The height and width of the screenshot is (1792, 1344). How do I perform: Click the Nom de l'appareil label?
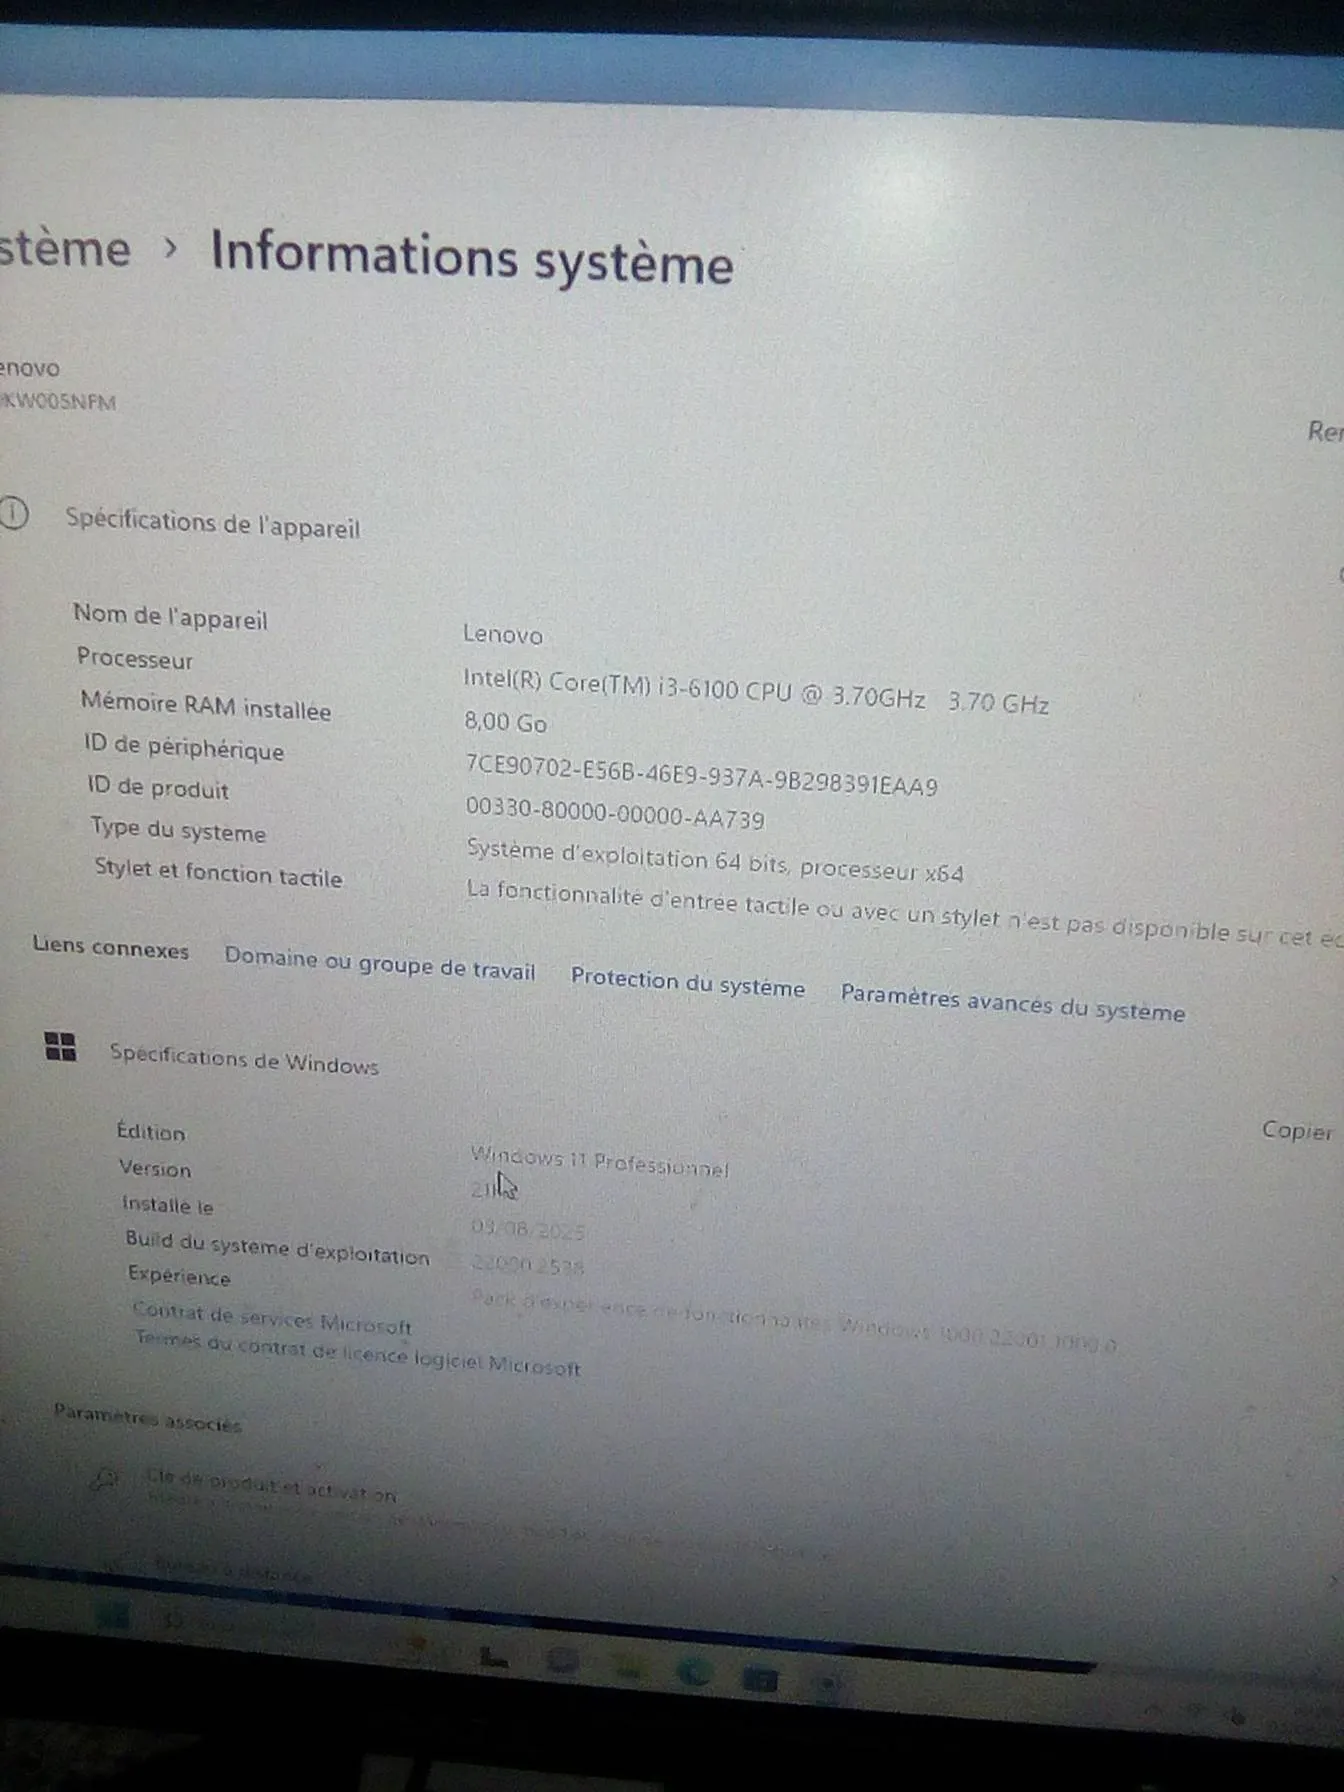click(x=170, y=616)
